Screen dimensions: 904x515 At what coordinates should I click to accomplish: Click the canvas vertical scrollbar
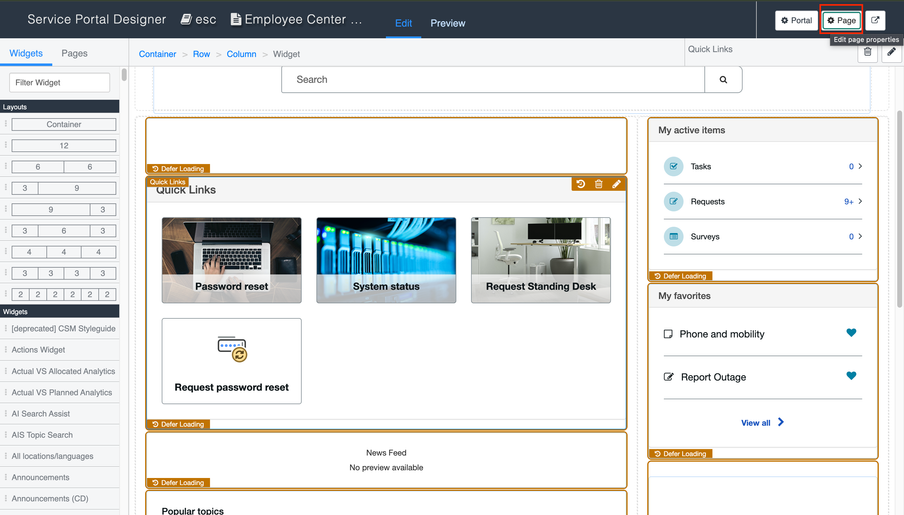pyautogui.click(x=900, y=208)
